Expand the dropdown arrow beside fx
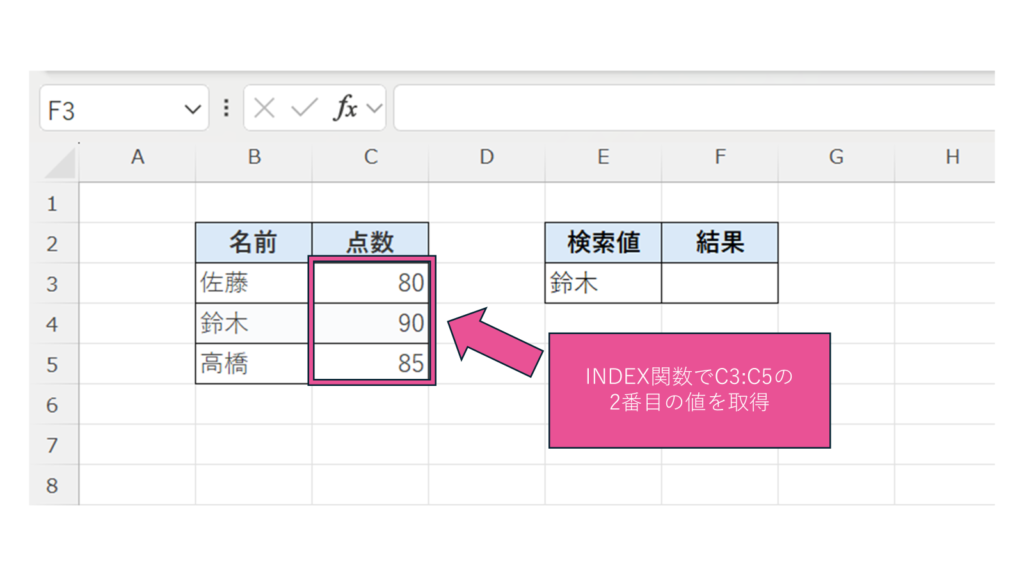Image resolution: width=1024 pixels, height=576 pixels. point(374,109)
